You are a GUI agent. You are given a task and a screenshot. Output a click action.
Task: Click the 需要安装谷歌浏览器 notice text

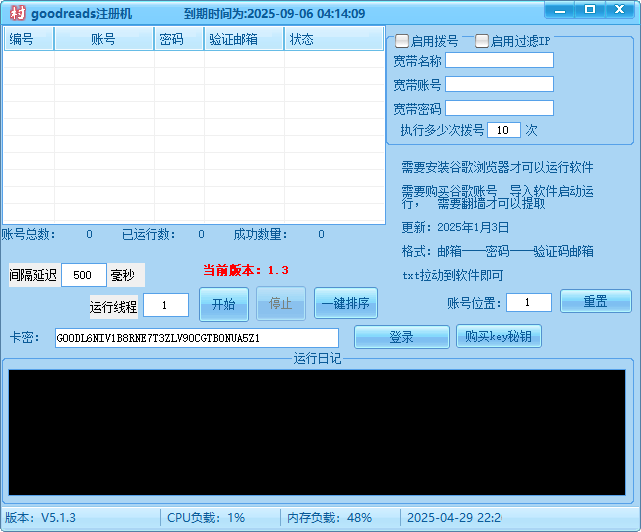[498, 167]
